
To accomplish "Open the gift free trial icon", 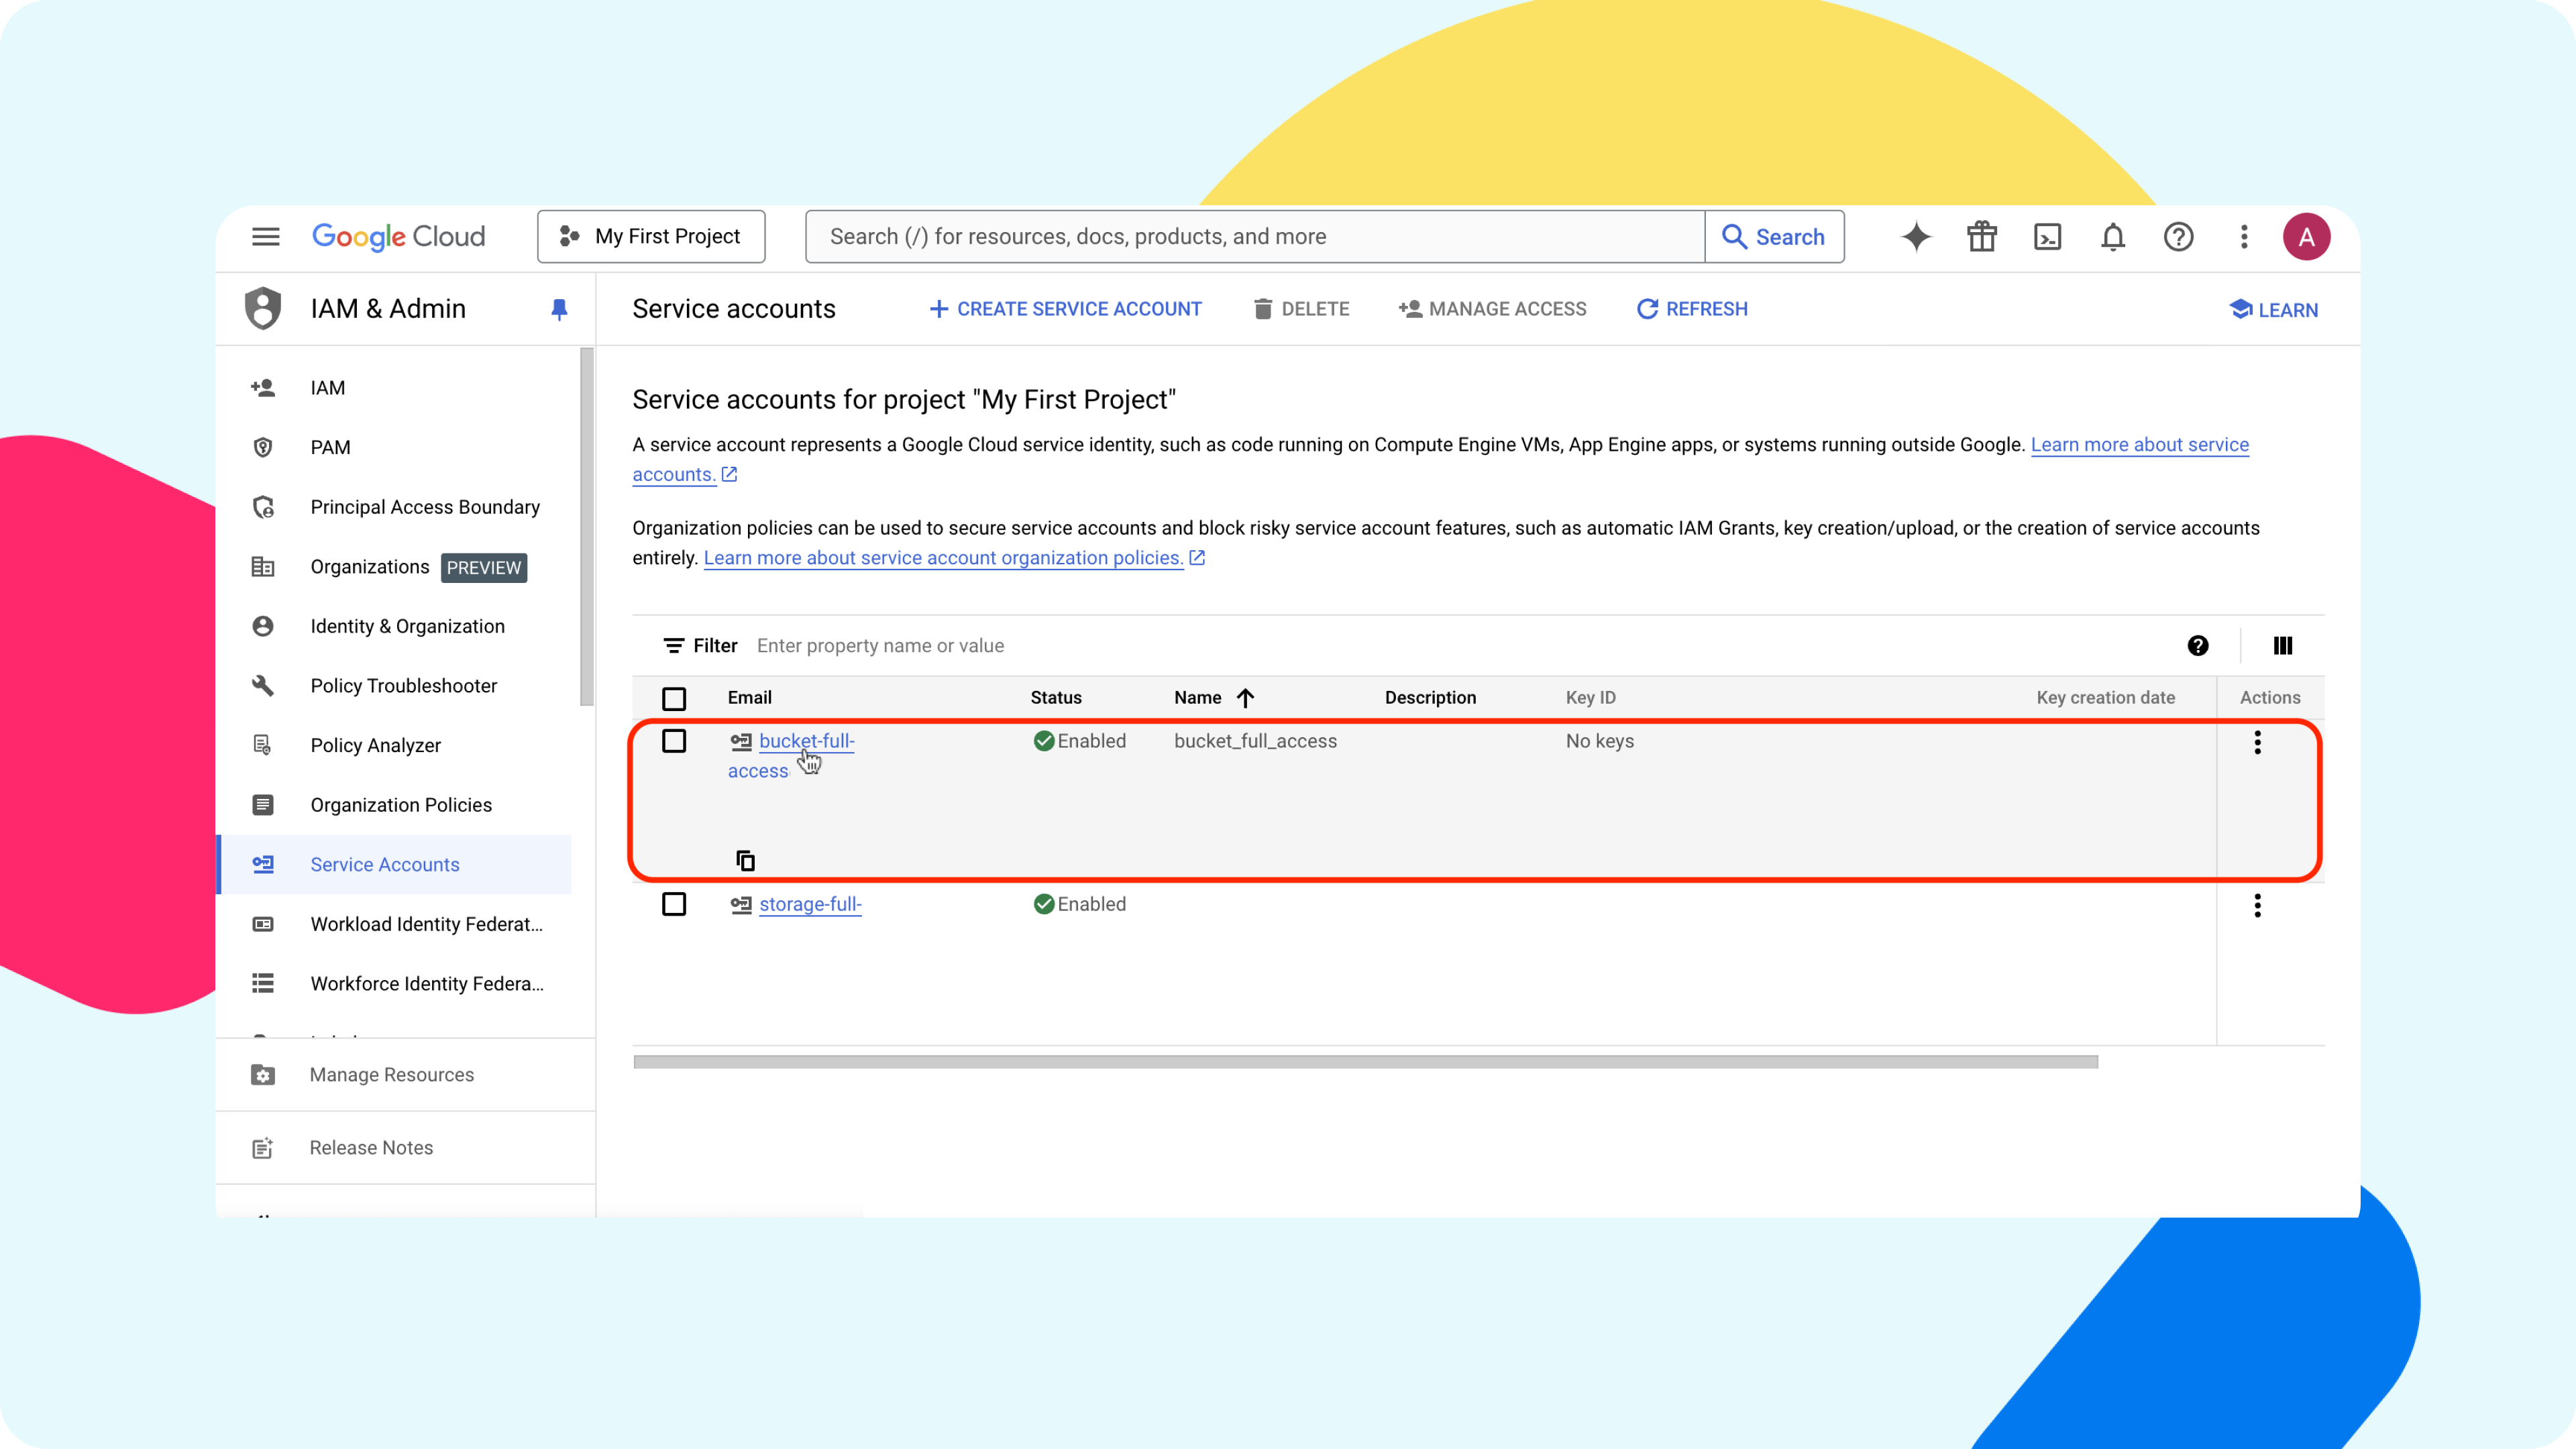I will coord(1981,237).
